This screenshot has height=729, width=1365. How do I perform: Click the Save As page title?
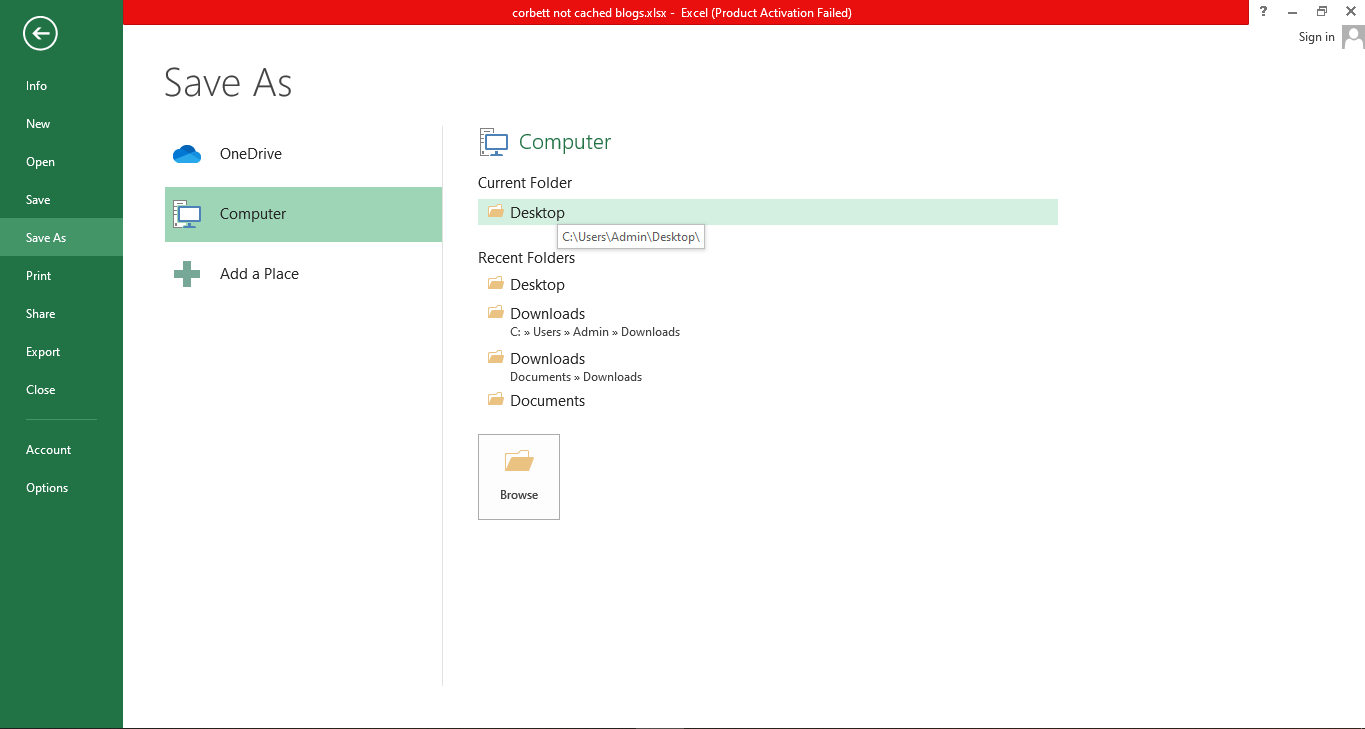point(228,82)
